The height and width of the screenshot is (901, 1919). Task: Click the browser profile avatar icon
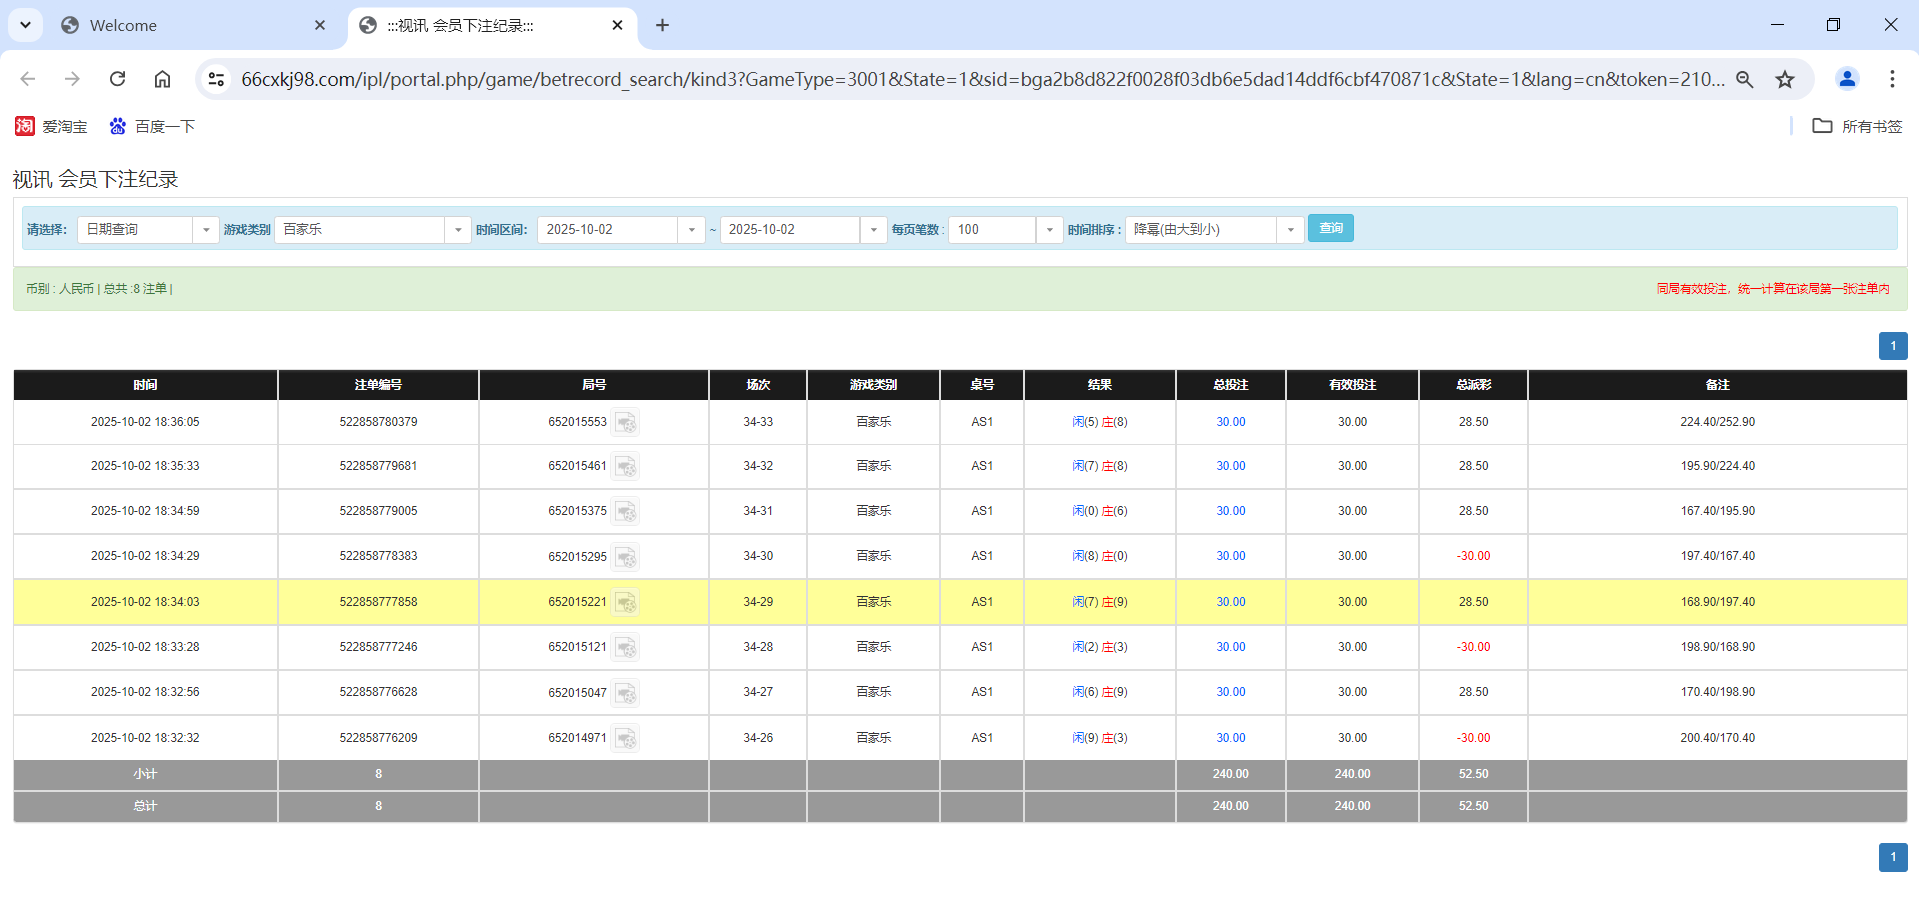(x=1847, y=79)
